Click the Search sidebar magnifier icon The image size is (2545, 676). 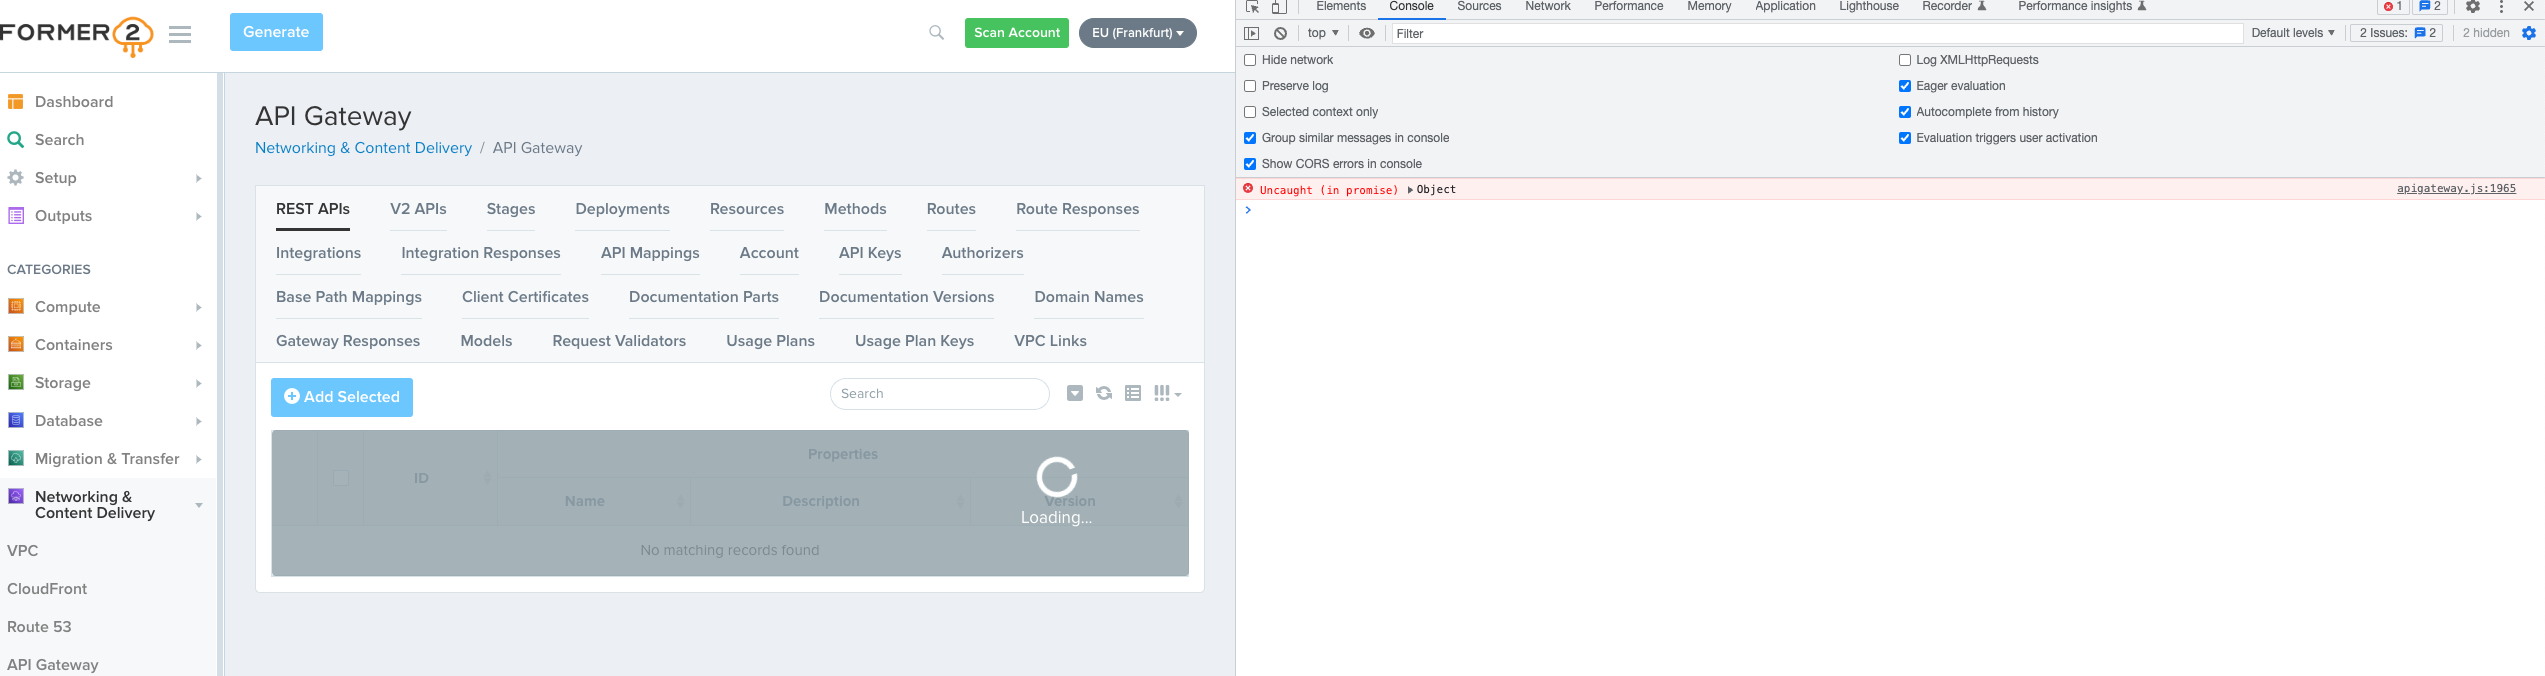click(16, 140)
